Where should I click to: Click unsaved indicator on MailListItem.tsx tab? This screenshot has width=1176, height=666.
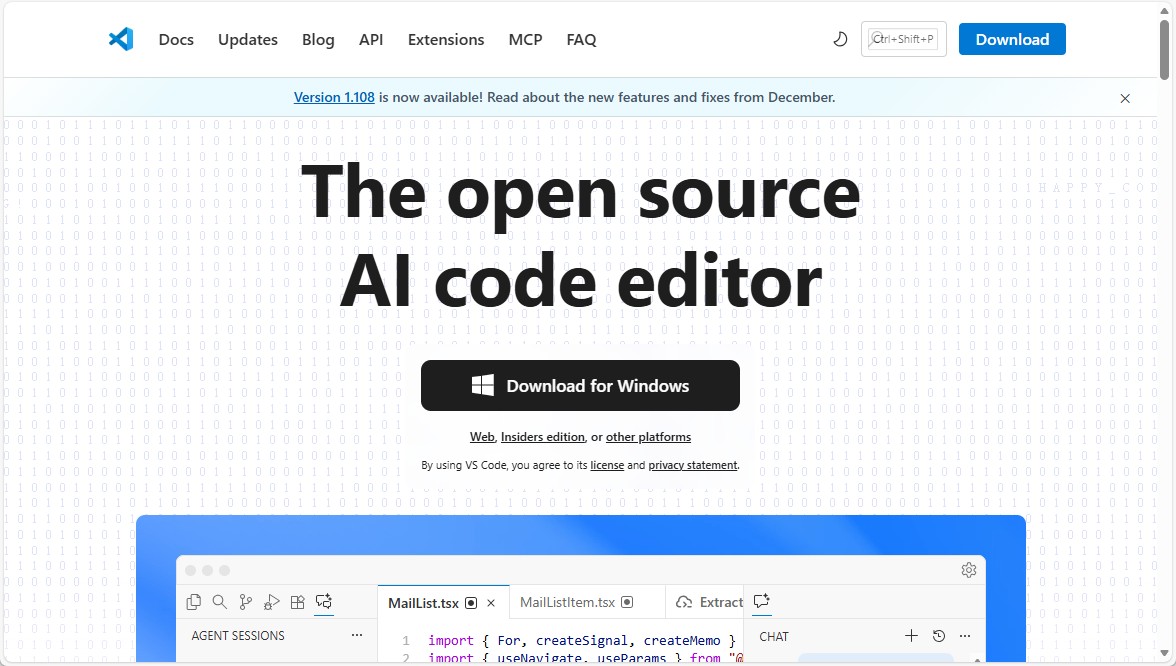click(x=627, y=602)
